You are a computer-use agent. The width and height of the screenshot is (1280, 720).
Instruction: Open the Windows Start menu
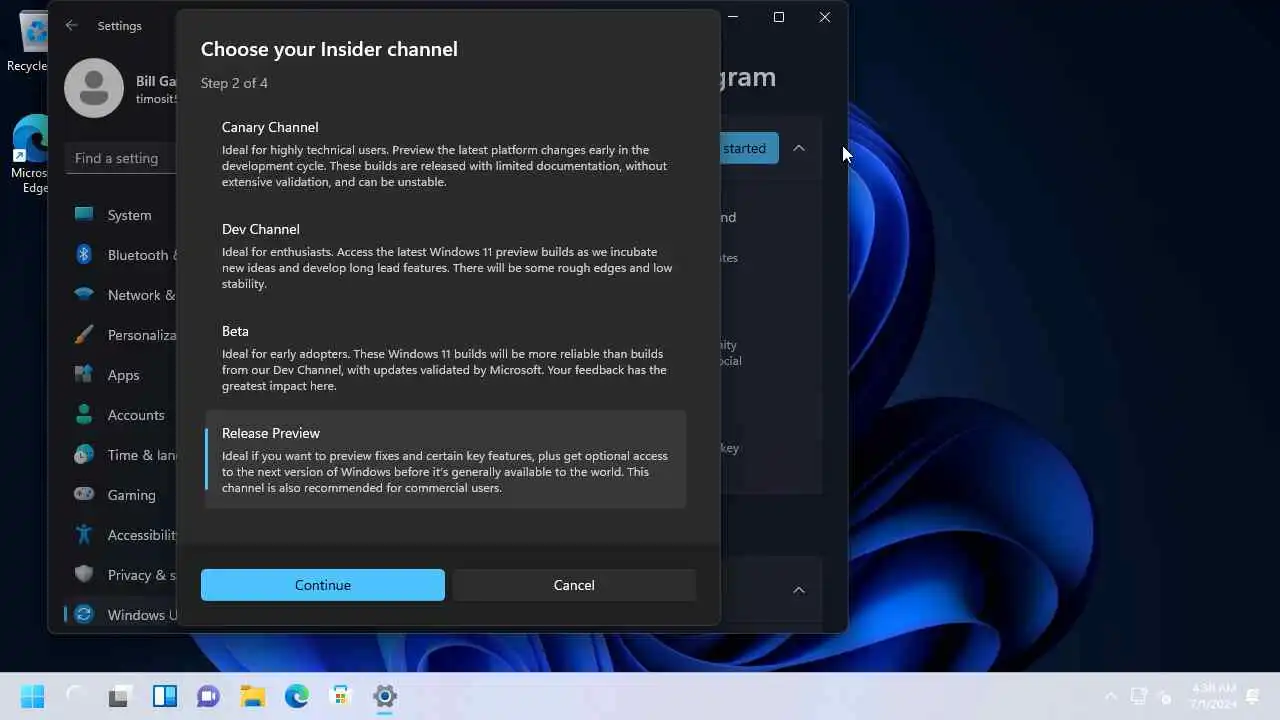[32, 696]
